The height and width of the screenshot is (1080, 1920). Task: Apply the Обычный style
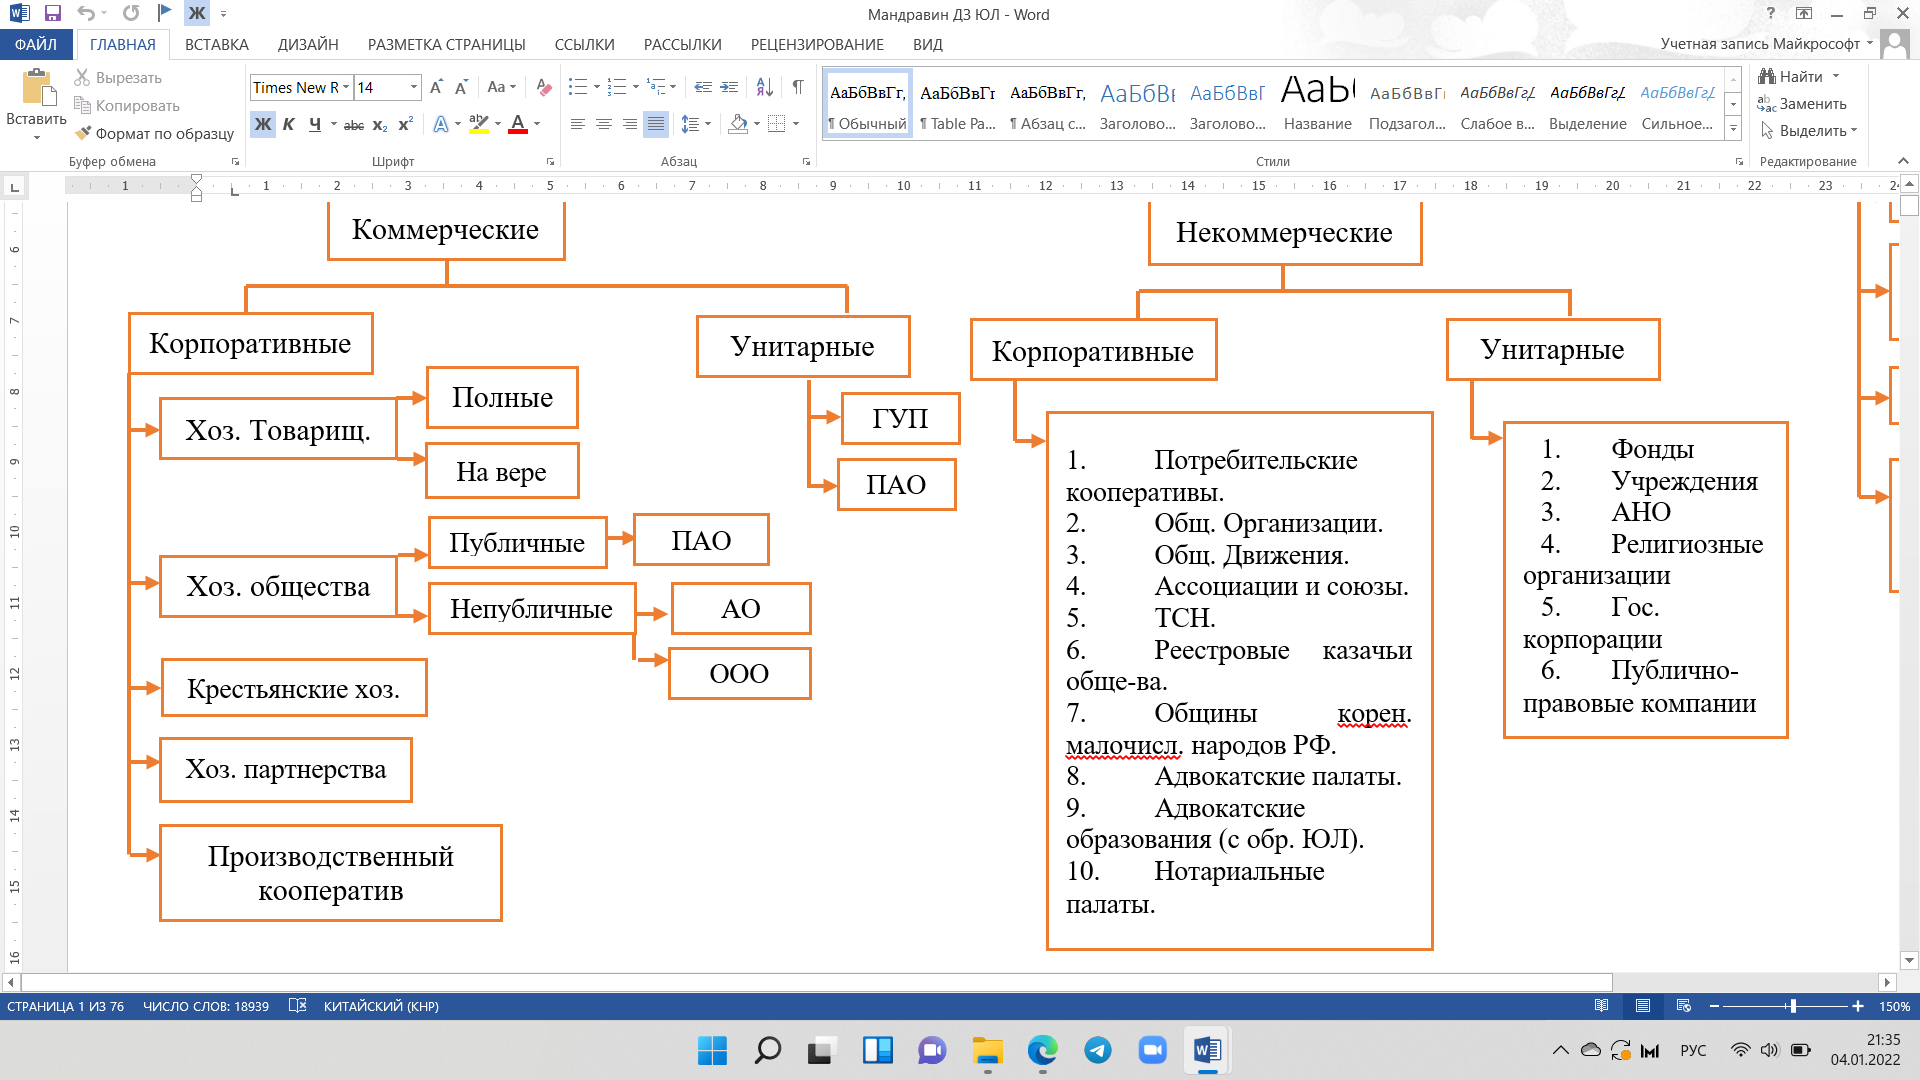point(868,104)
